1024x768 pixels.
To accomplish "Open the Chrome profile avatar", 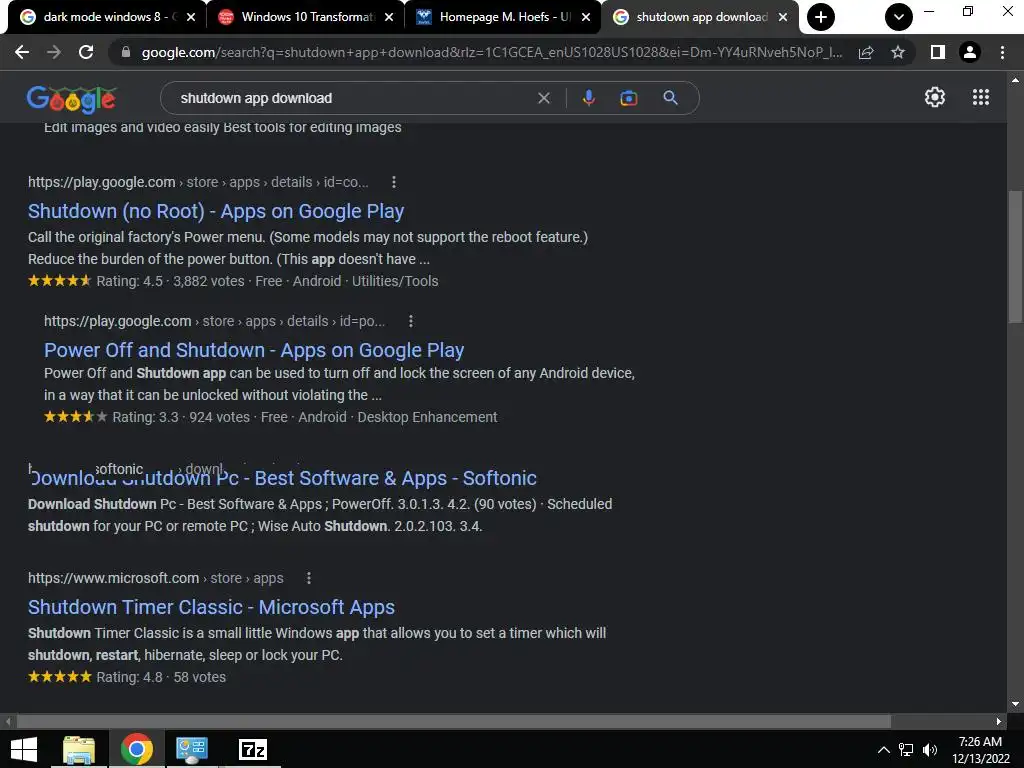I will click(x=970, y=52).
